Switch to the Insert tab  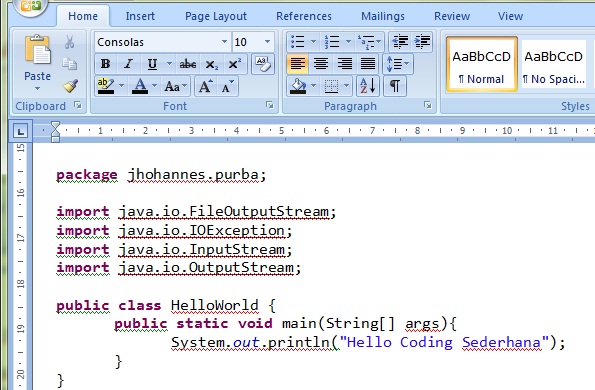pos(140,16)
